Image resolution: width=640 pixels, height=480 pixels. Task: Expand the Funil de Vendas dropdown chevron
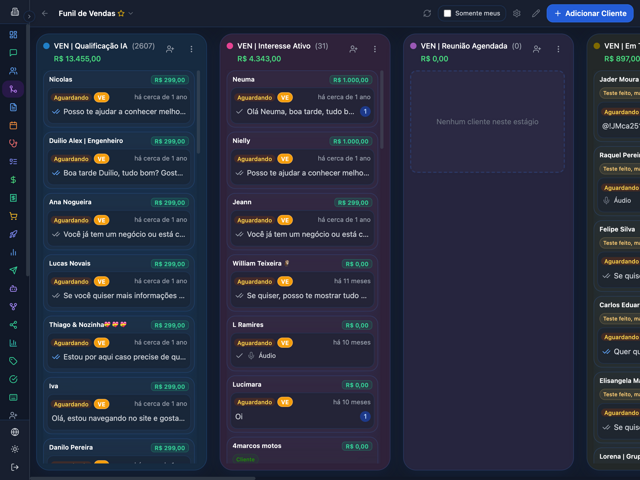tap(131, 13)
